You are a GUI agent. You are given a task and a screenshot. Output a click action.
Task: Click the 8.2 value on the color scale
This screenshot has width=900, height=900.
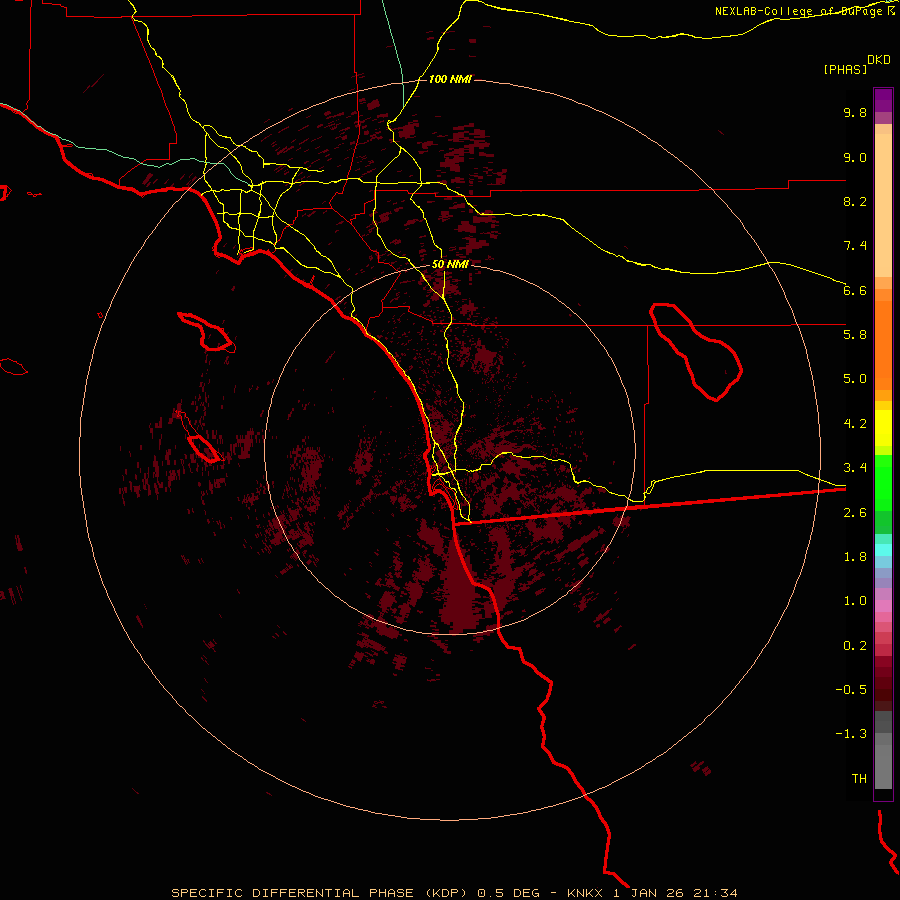pyautogui.click(x=855, y=201)
